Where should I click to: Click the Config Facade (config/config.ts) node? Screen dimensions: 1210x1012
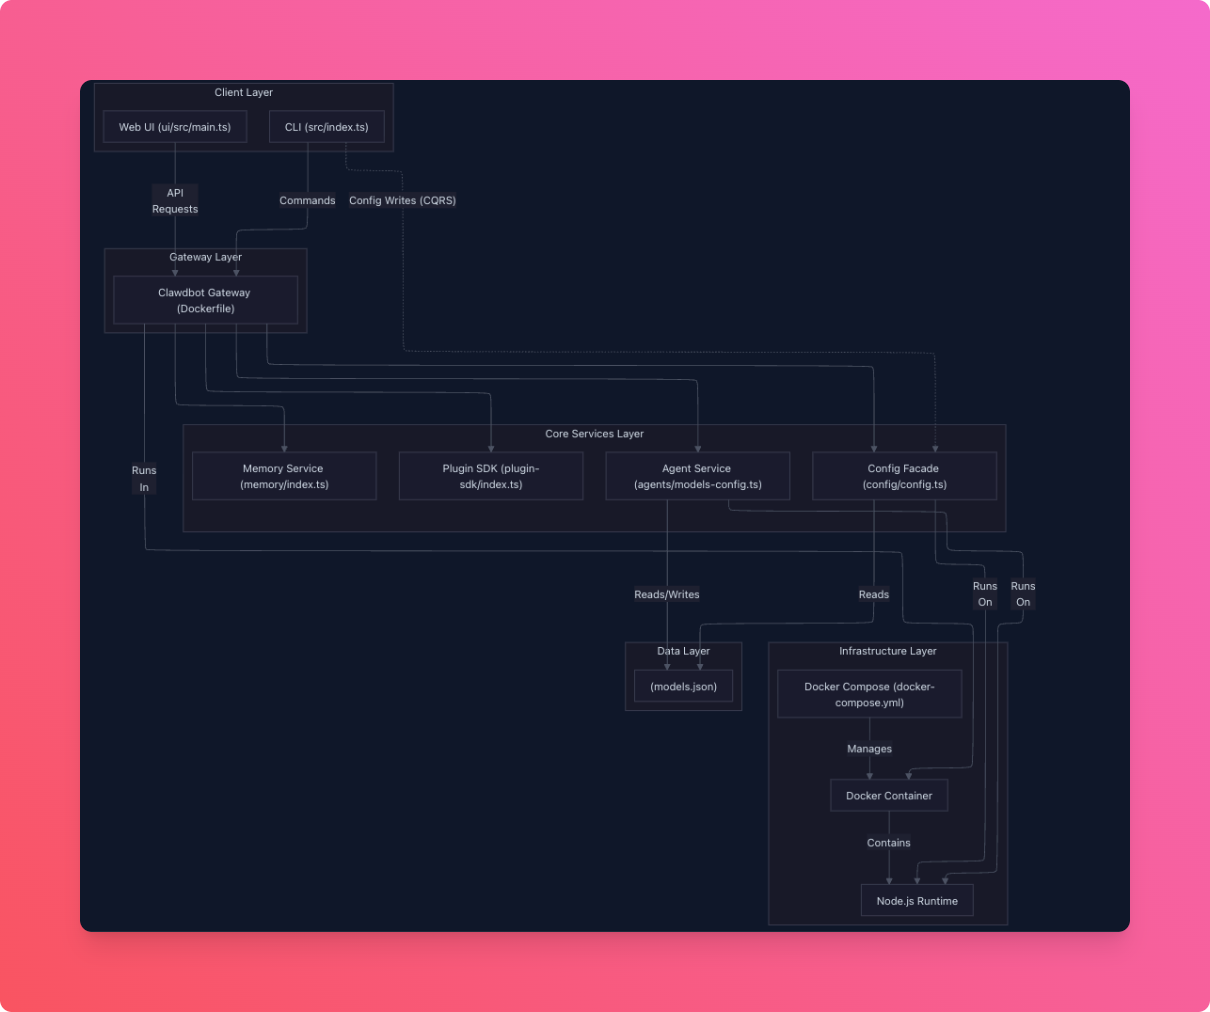(904, 476)
